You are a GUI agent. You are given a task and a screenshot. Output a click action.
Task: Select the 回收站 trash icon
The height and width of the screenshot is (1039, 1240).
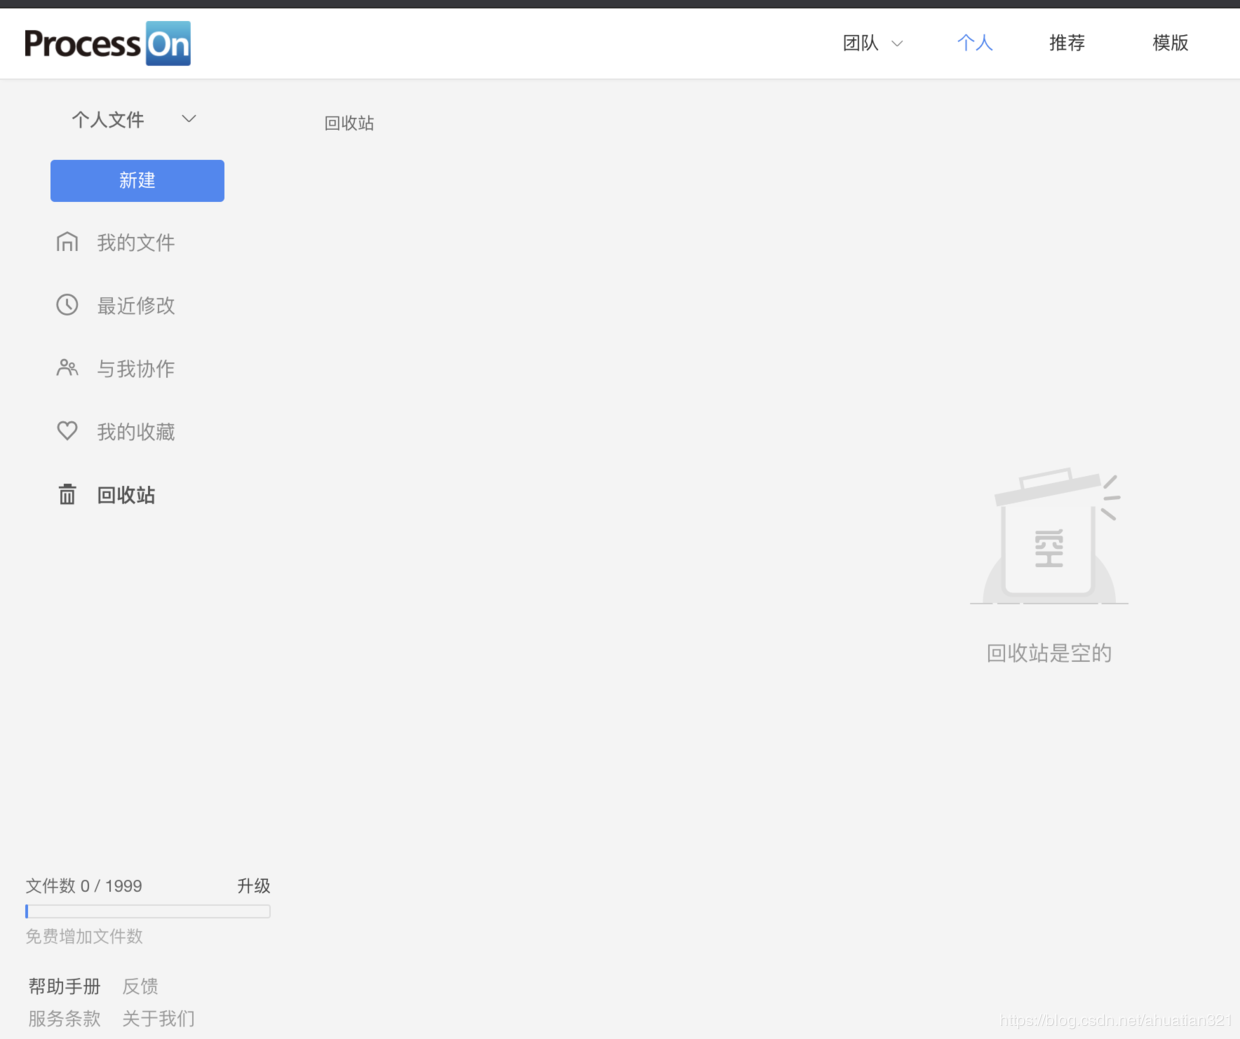[67, 493]
